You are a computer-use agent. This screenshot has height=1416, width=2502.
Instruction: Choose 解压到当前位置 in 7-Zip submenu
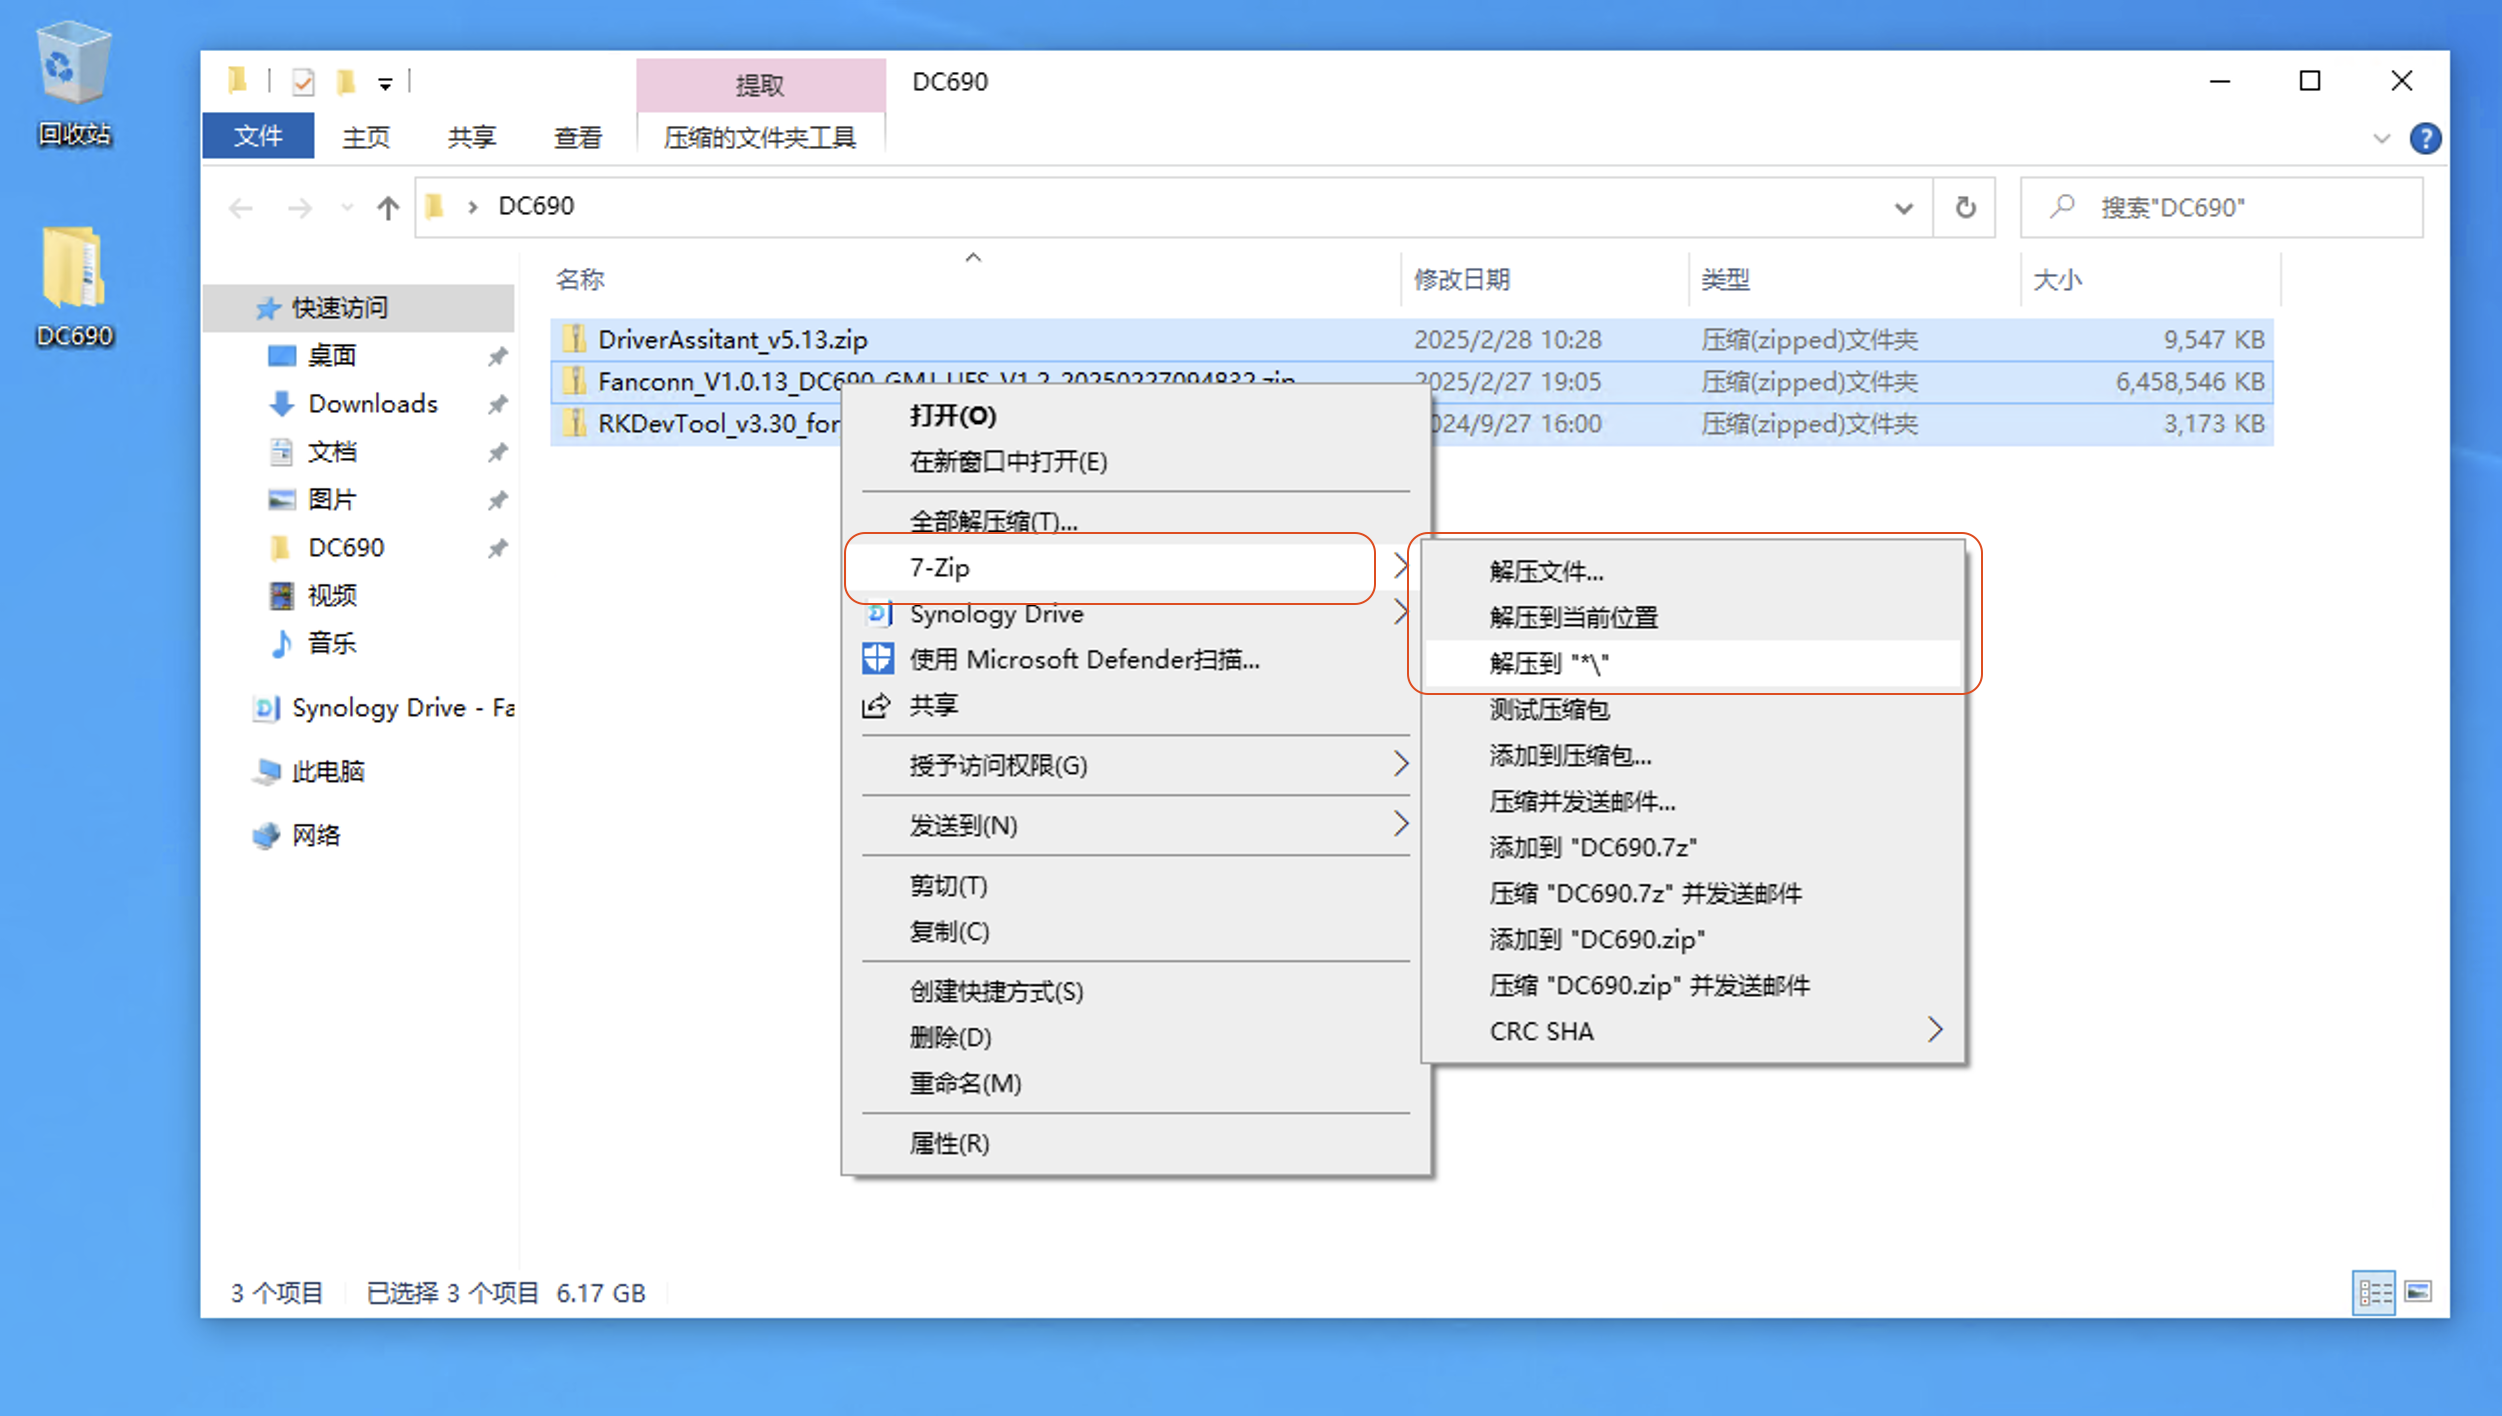pos(1692,617)
